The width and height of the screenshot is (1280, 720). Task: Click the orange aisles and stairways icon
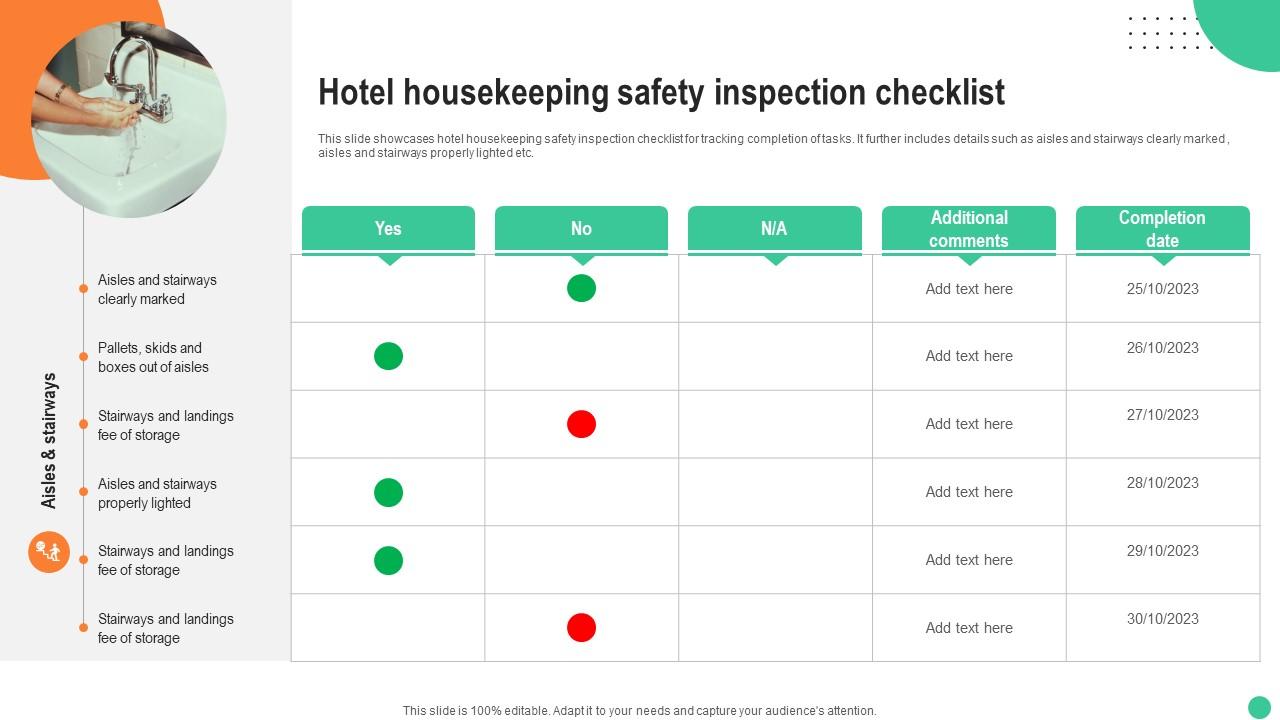pyautogui.click(x=49, y=552)
